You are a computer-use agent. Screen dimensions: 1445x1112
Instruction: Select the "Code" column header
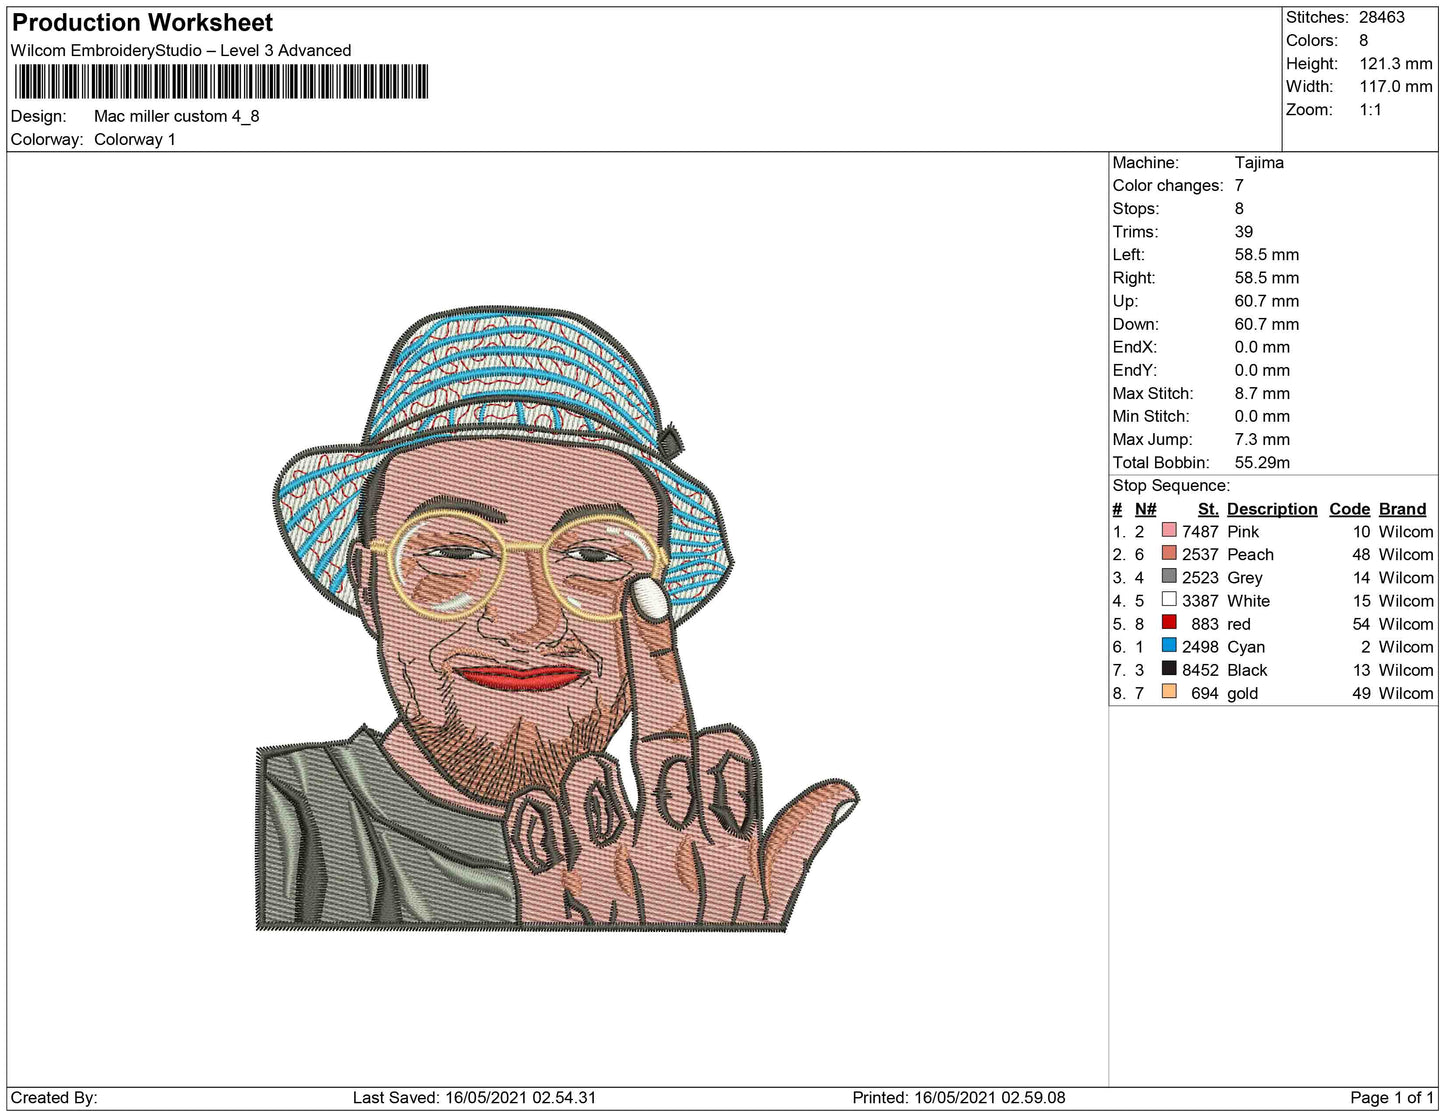pyautogui.click(x=1350, y=509)
